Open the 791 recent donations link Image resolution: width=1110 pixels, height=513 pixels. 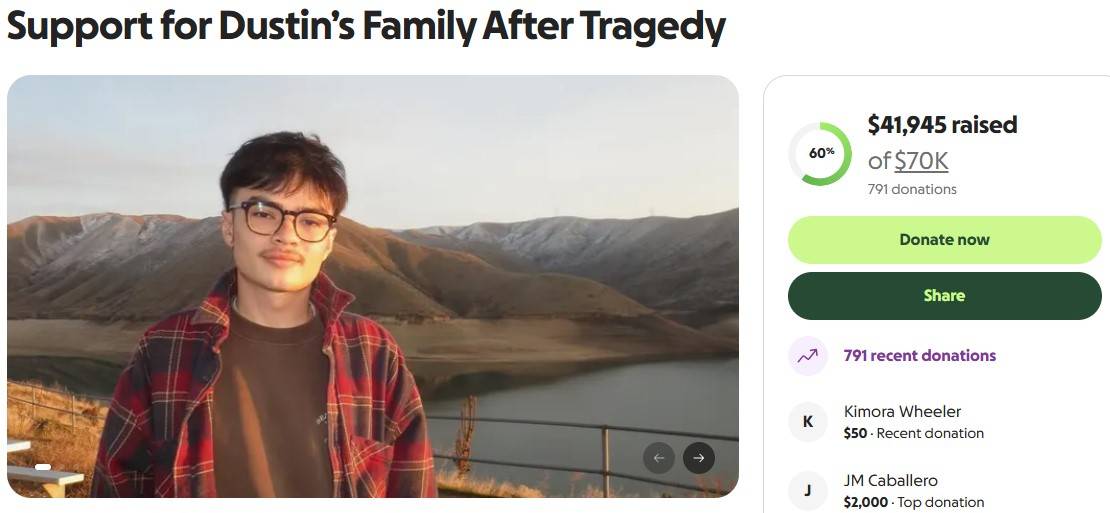click(x=920, y=355)
